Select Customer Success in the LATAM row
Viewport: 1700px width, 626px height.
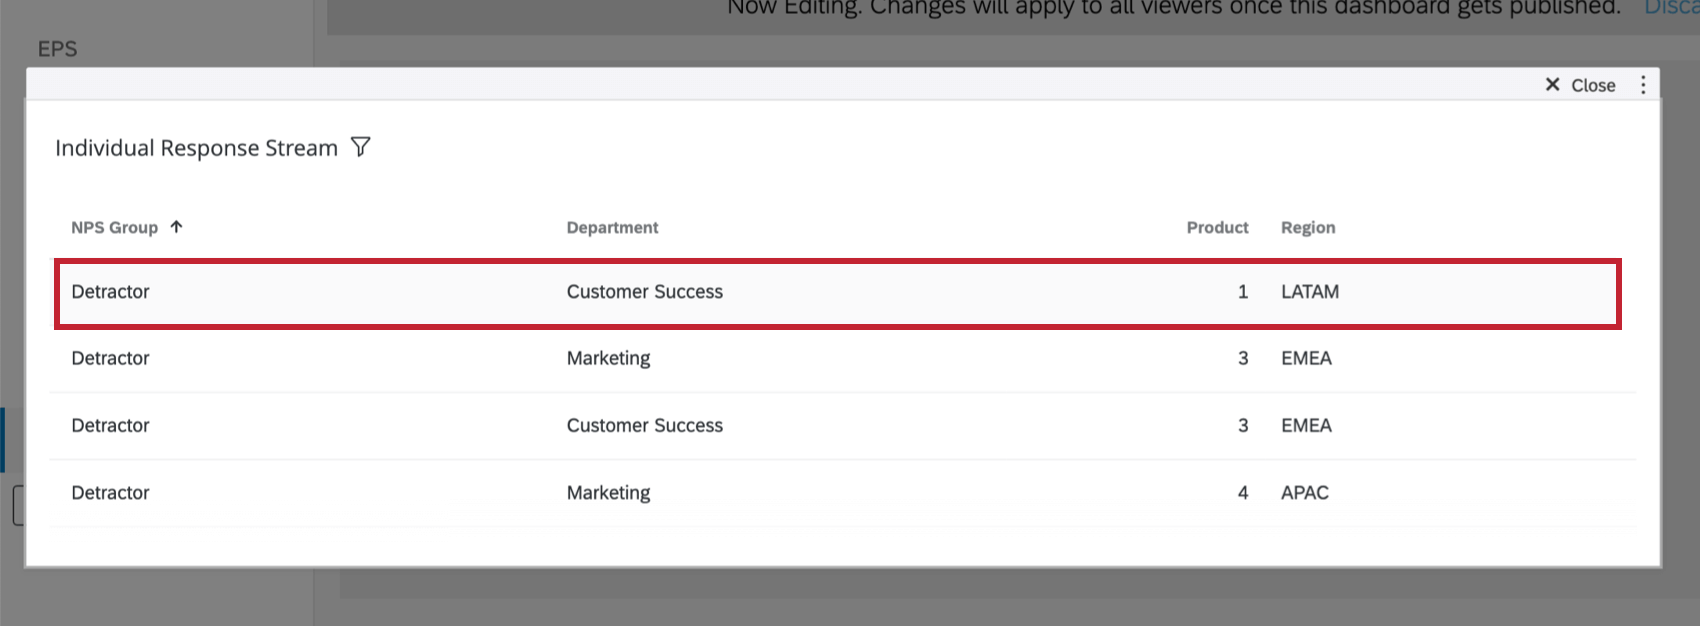pos(644,292)
